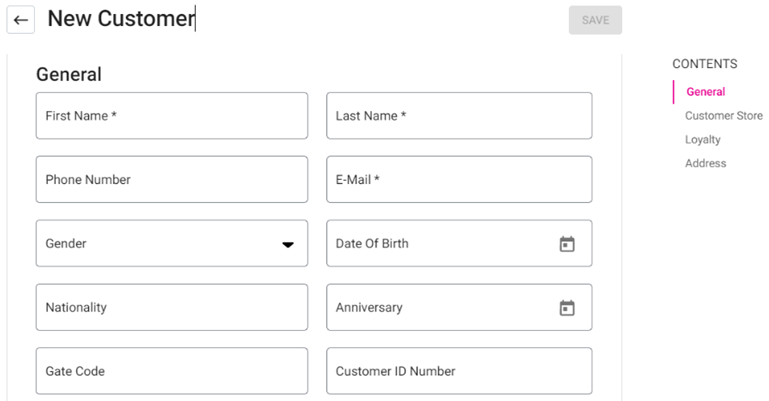Click the Customer ID Number field

coord(459,371)
